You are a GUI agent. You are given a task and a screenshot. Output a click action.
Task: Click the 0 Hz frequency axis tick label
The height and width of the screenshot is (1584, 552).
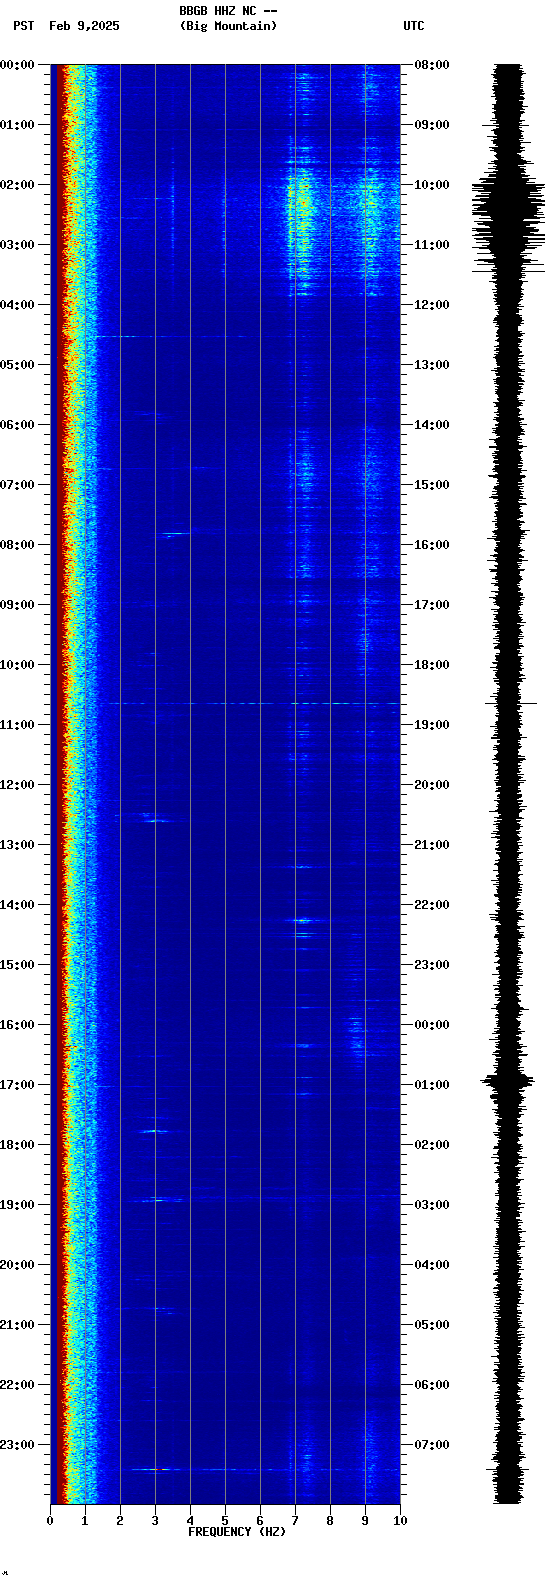50,1521
